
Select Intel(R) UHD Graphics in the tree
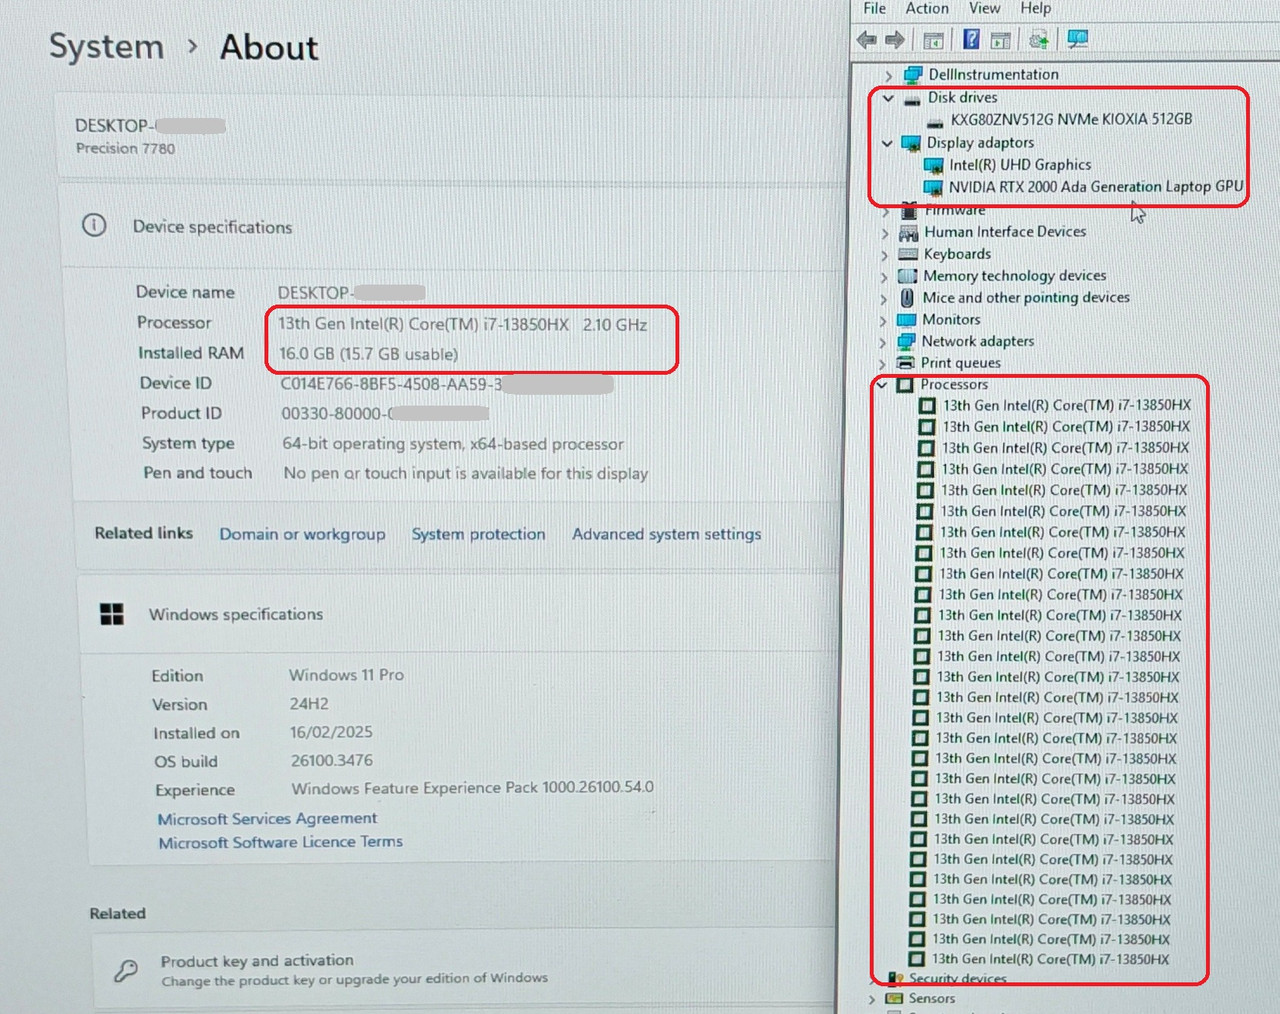tap(1020, 165)
